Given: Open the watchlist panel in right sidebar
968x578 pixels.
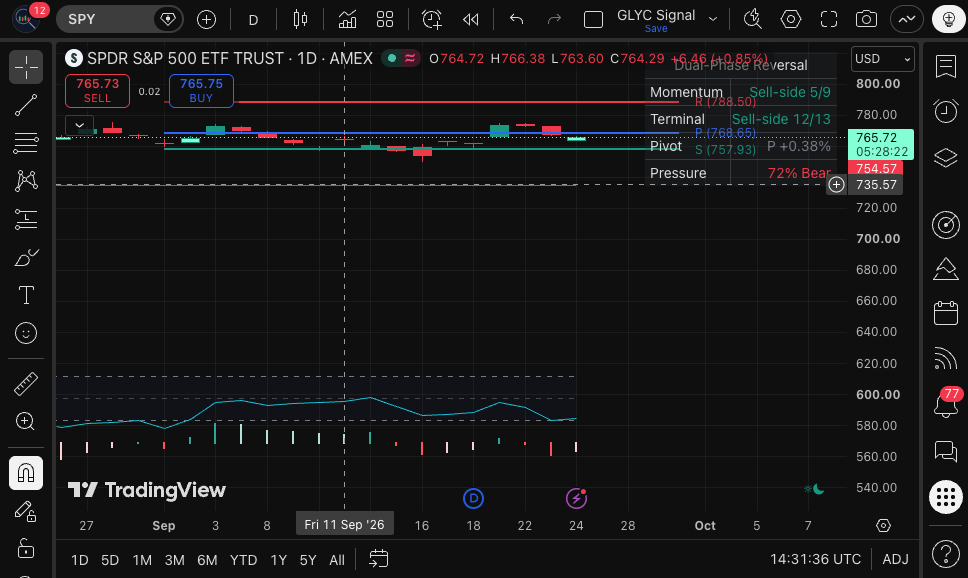Looking at the screenshot, I should click(946, 66).
